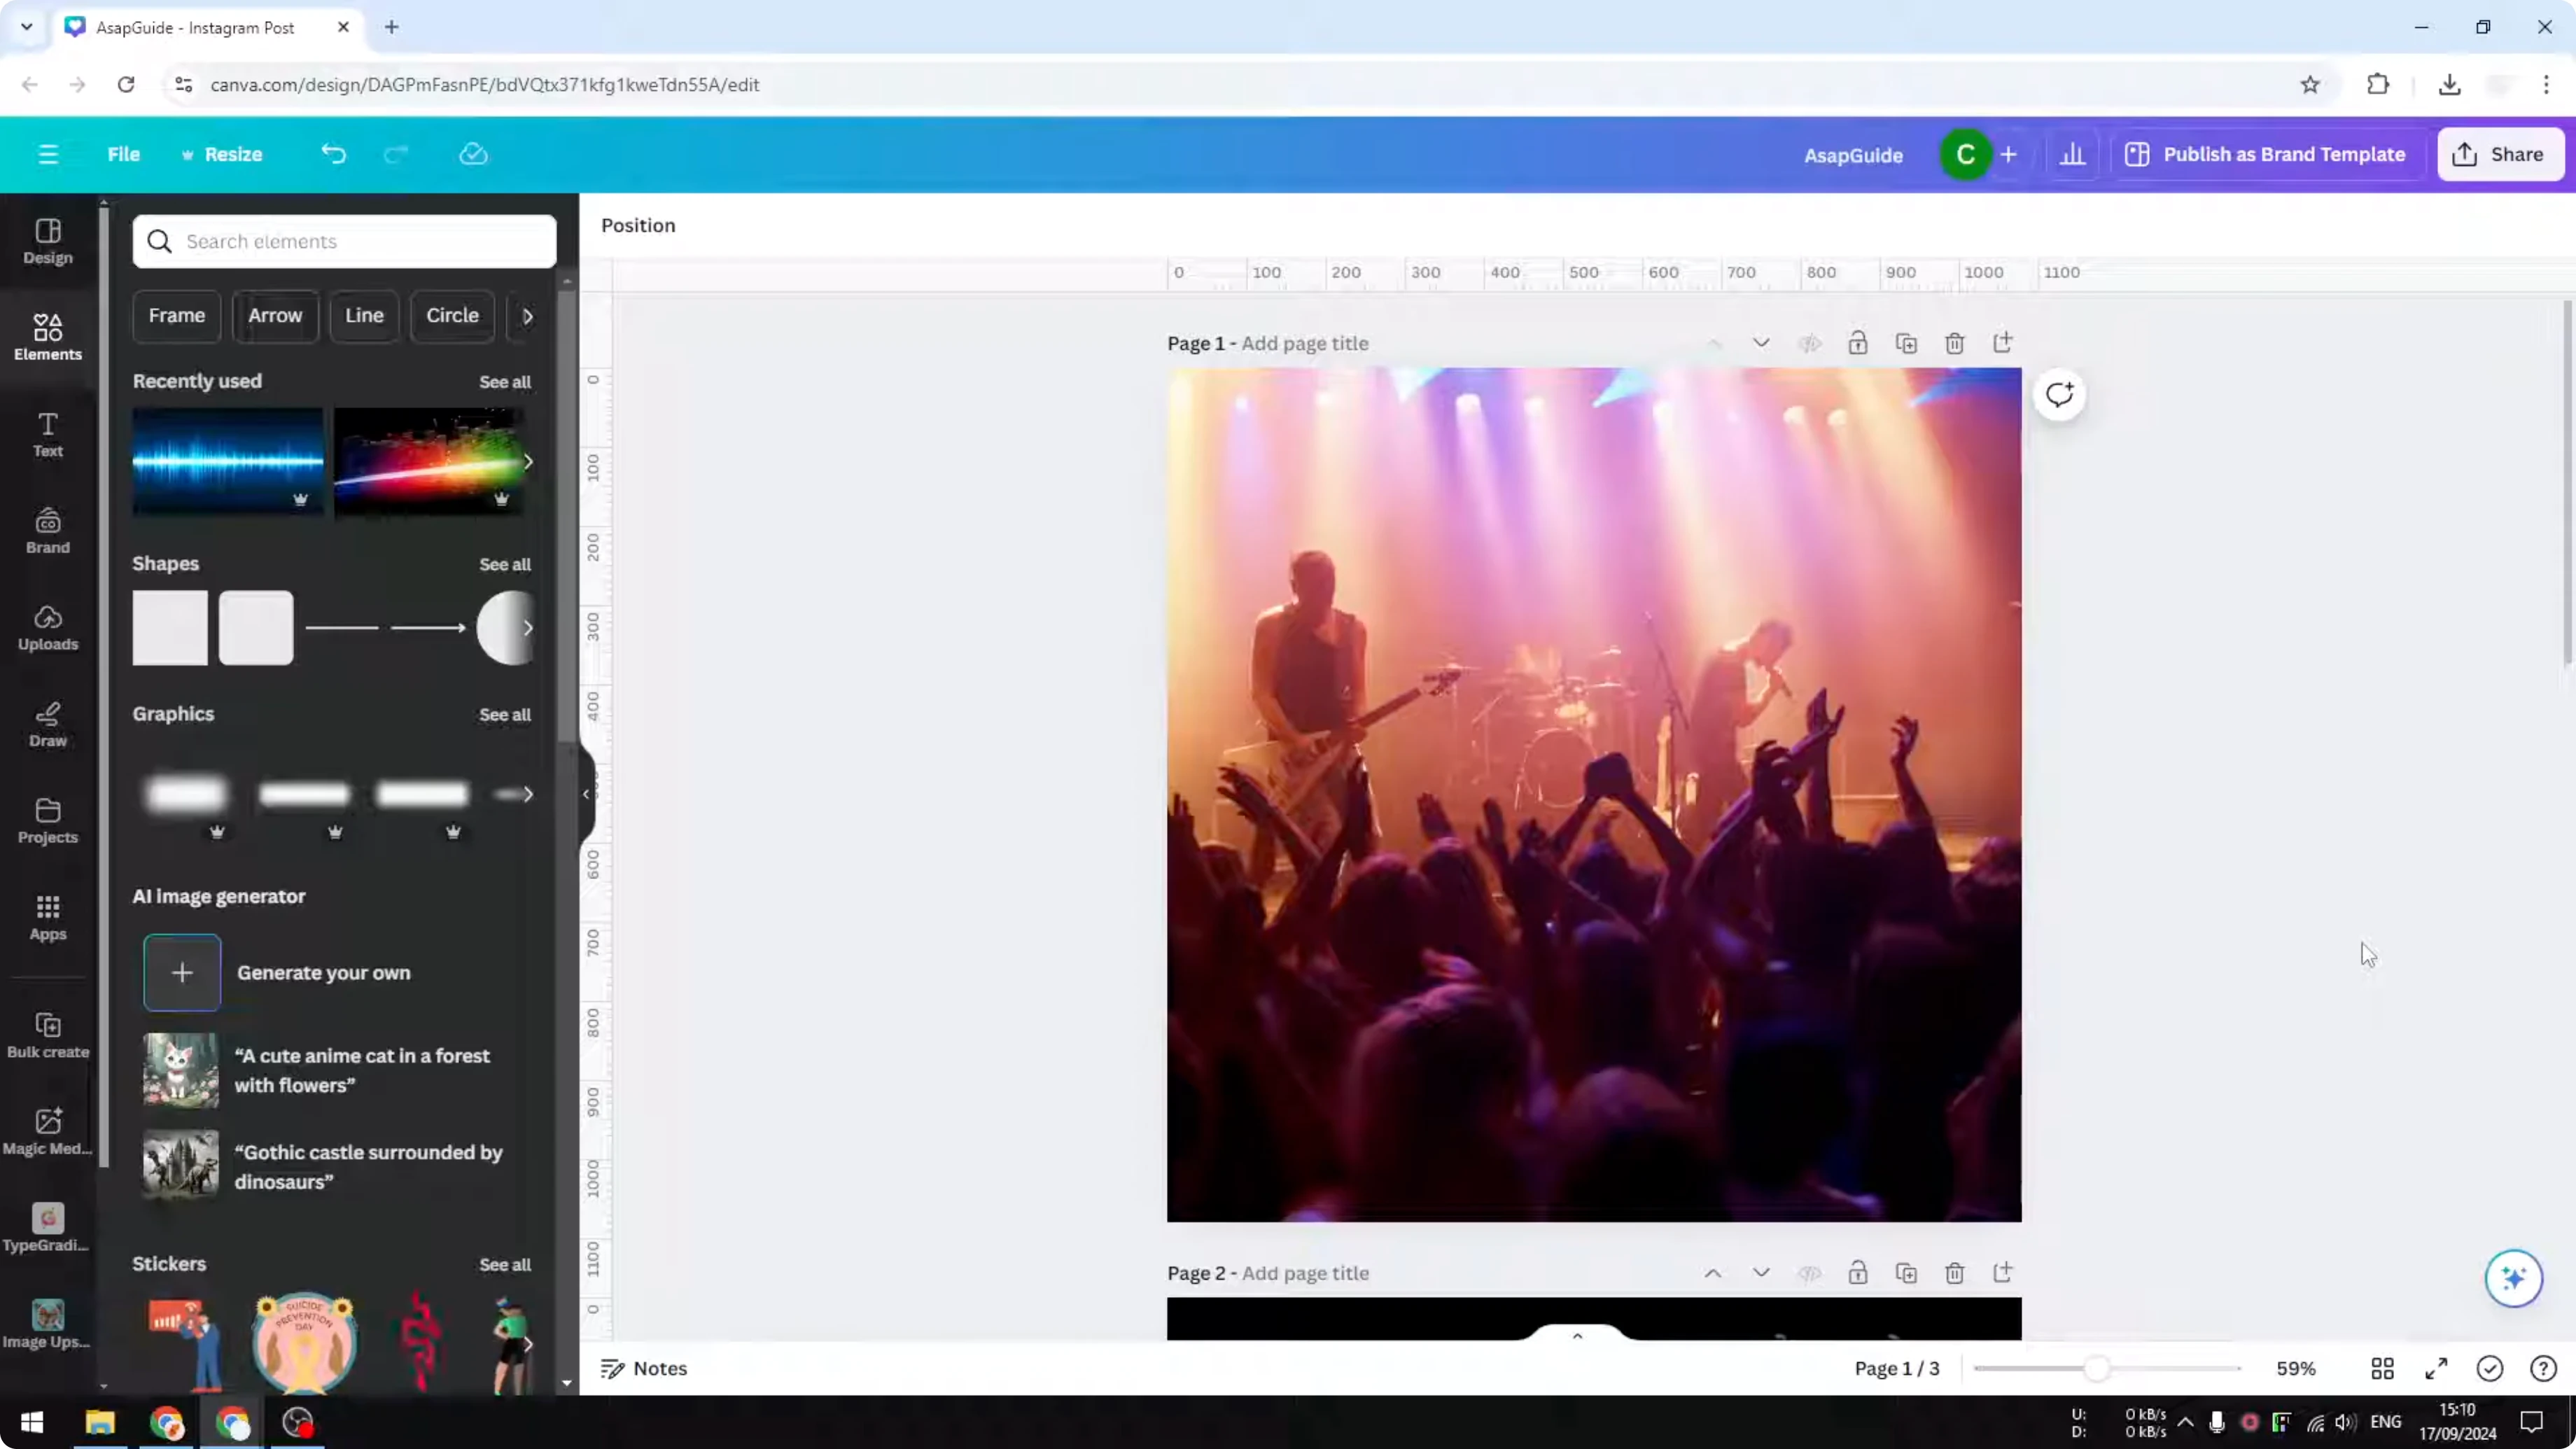2576x1449 pixels.
Task: Select the Draw tool in sidebar
Action: point(48,725)
